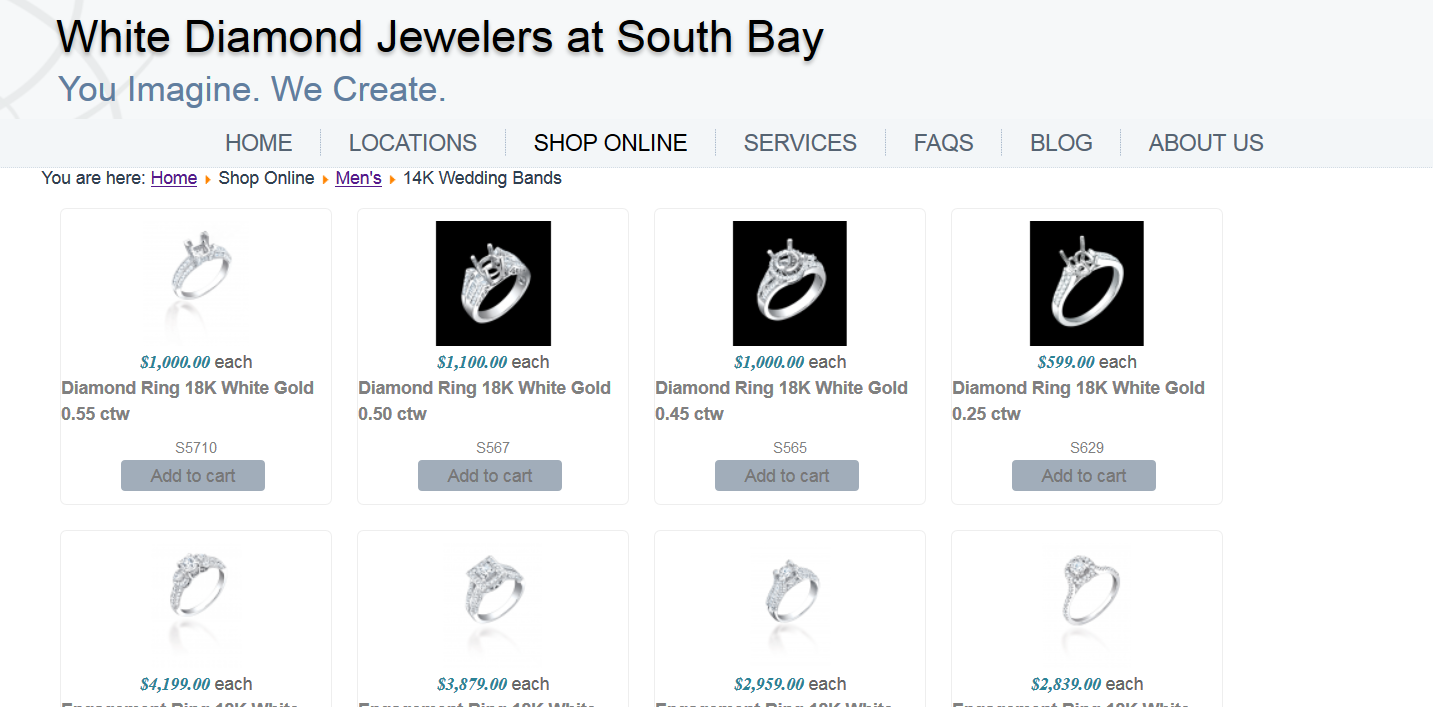Open the FAQS page
The width and height of the screenshot is (1433, 707).
(x=943, y=143)
